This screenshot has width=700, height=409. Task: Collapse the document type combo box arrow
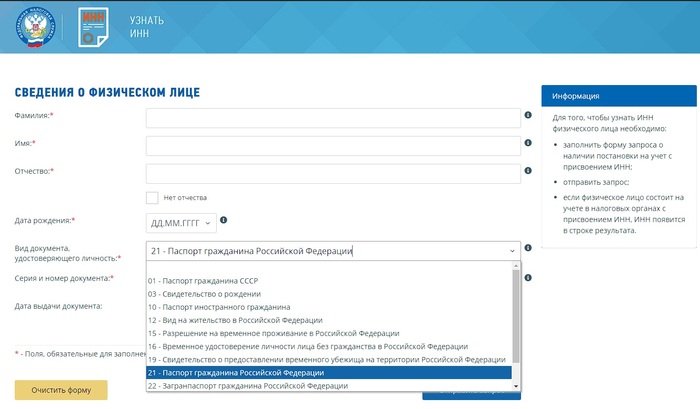(512, 251)
